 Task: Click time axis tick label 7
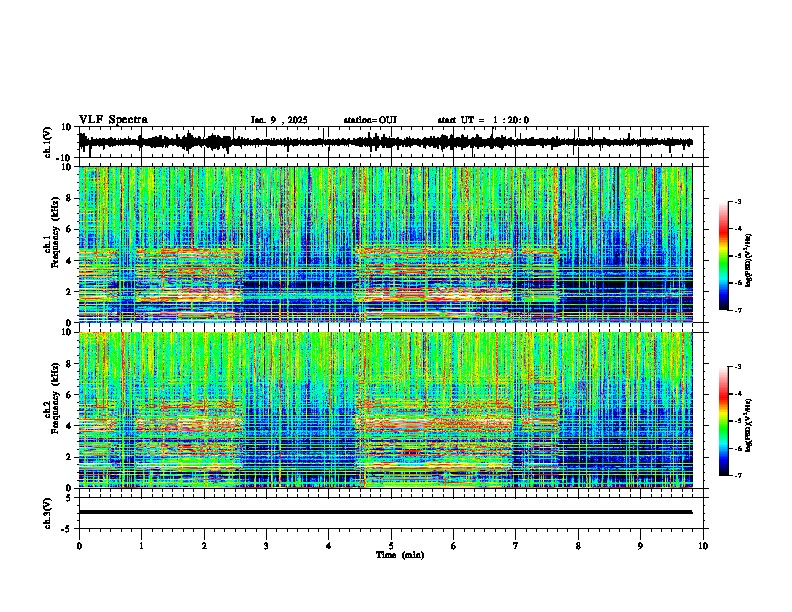click(x=516, y=546)
